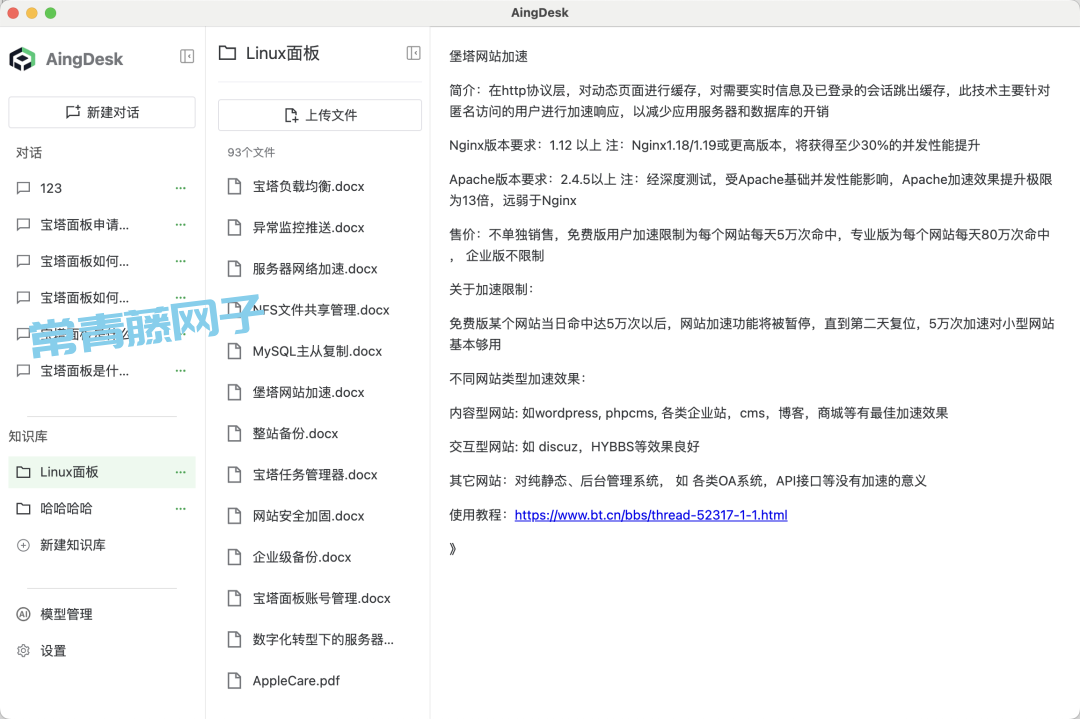Click document icon of 企业级备份.docx
The width and height of the screenshot is (1080, 719).
pos(234,557)
